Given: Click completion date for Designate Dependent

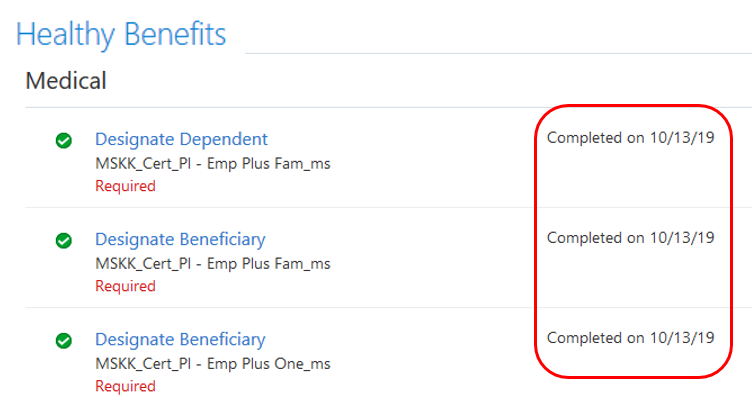Looking at the screenshot, I should (x=630, y=138).
